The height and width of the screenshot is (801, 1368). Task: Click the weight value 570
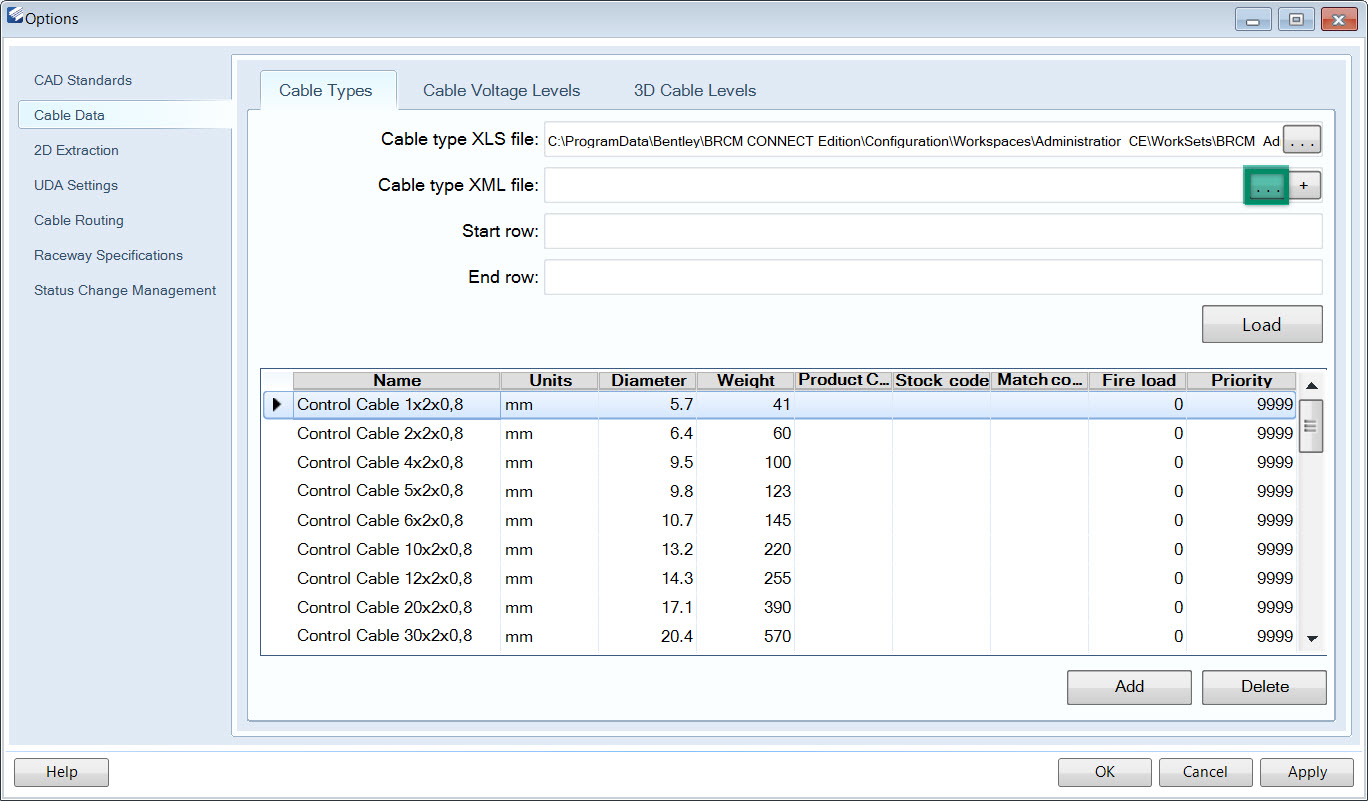coord(777,636)
